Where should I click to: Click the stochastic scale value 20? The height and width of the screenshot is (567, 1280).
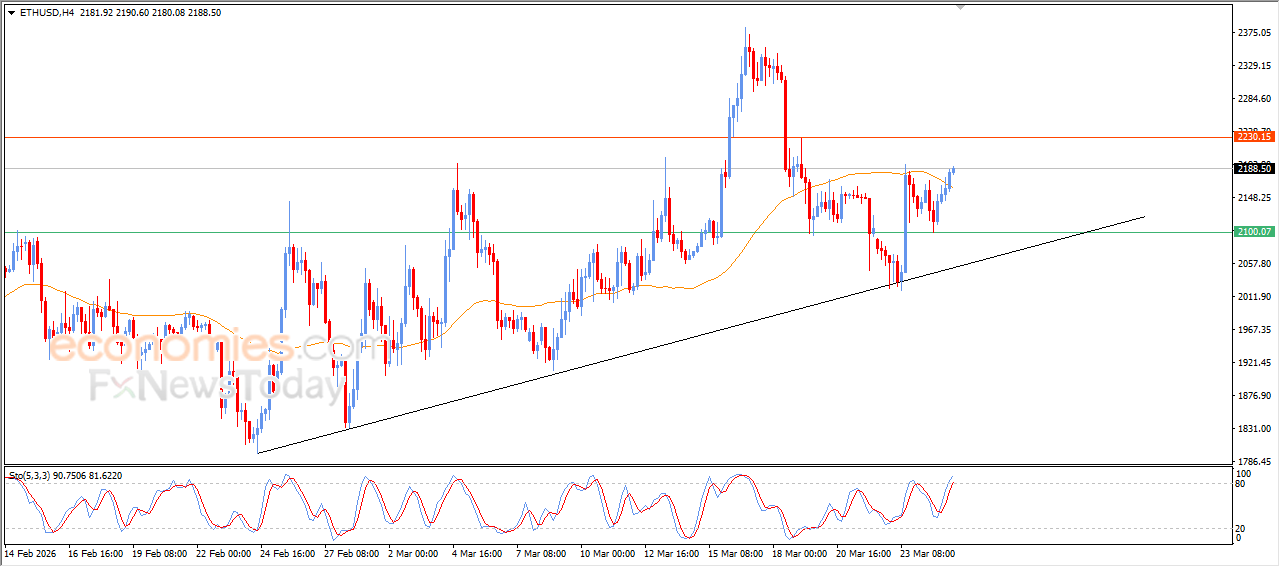1242,528
